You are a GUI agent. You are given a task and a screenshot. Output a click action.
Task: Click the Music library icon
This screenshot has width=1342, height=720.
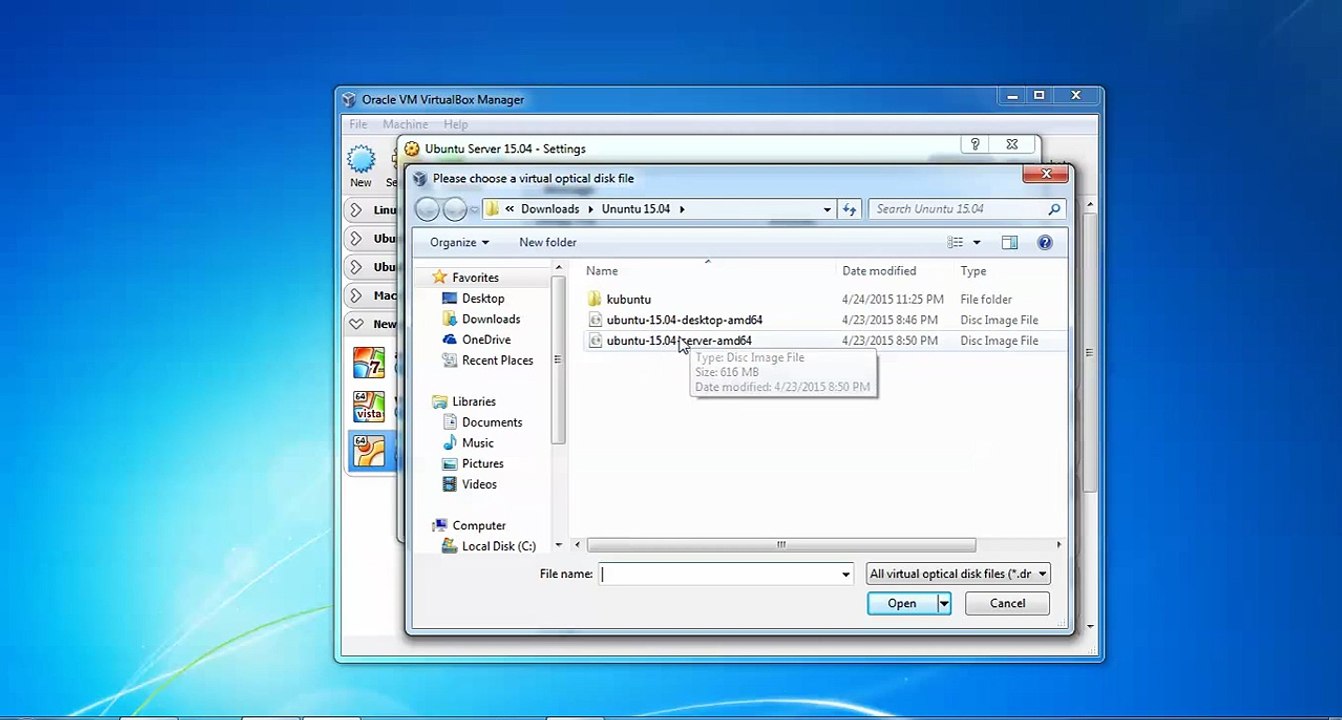coord(449,443)
